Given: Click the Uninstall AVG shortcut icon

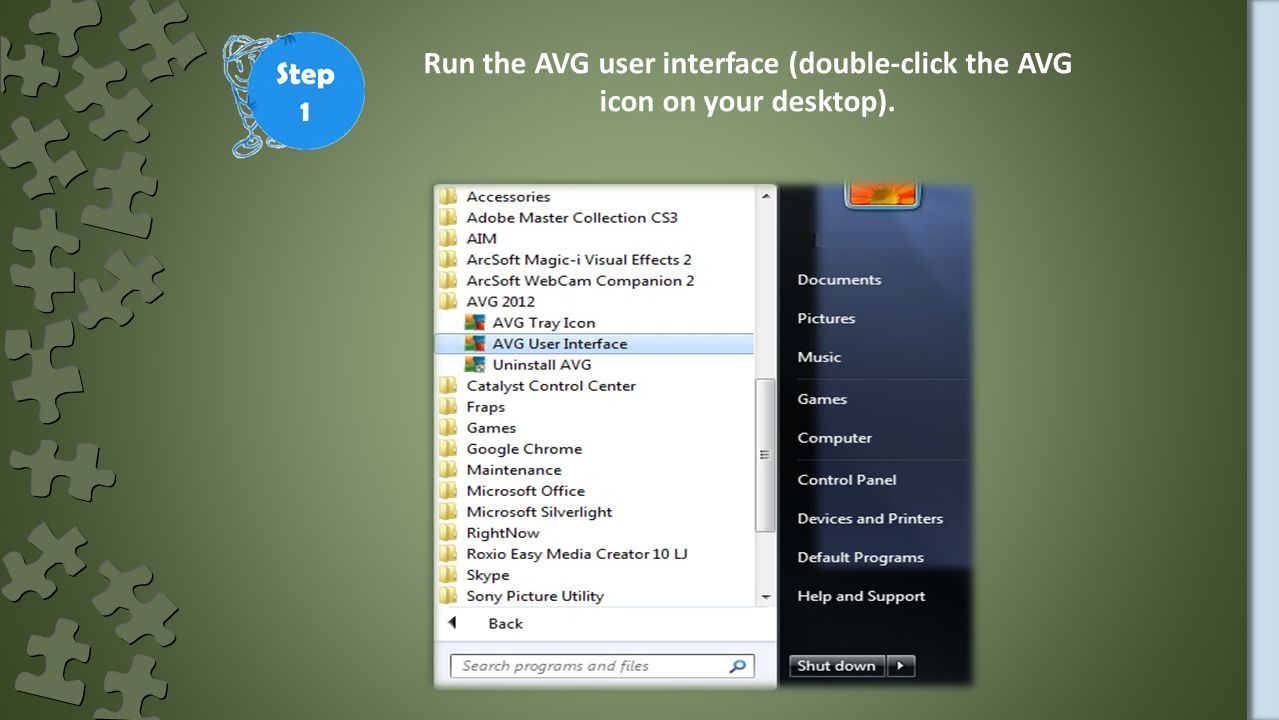Looking at the screenshot, I should click(475, 365).
